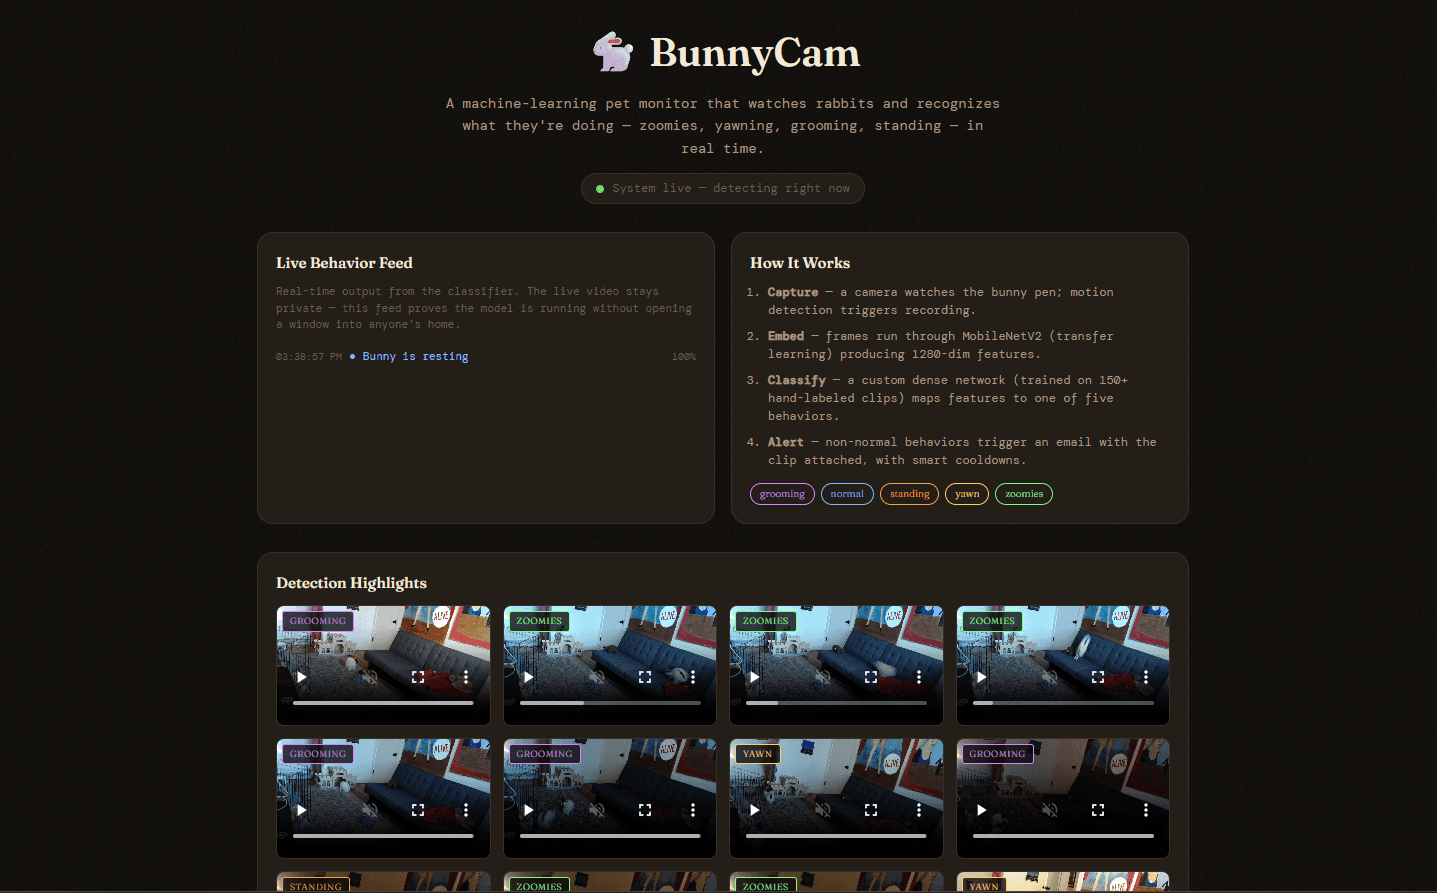Open fullscreen on middle top-row Zoomies clip
Screen dimensions: 1437x893
(x=871, y=677)
